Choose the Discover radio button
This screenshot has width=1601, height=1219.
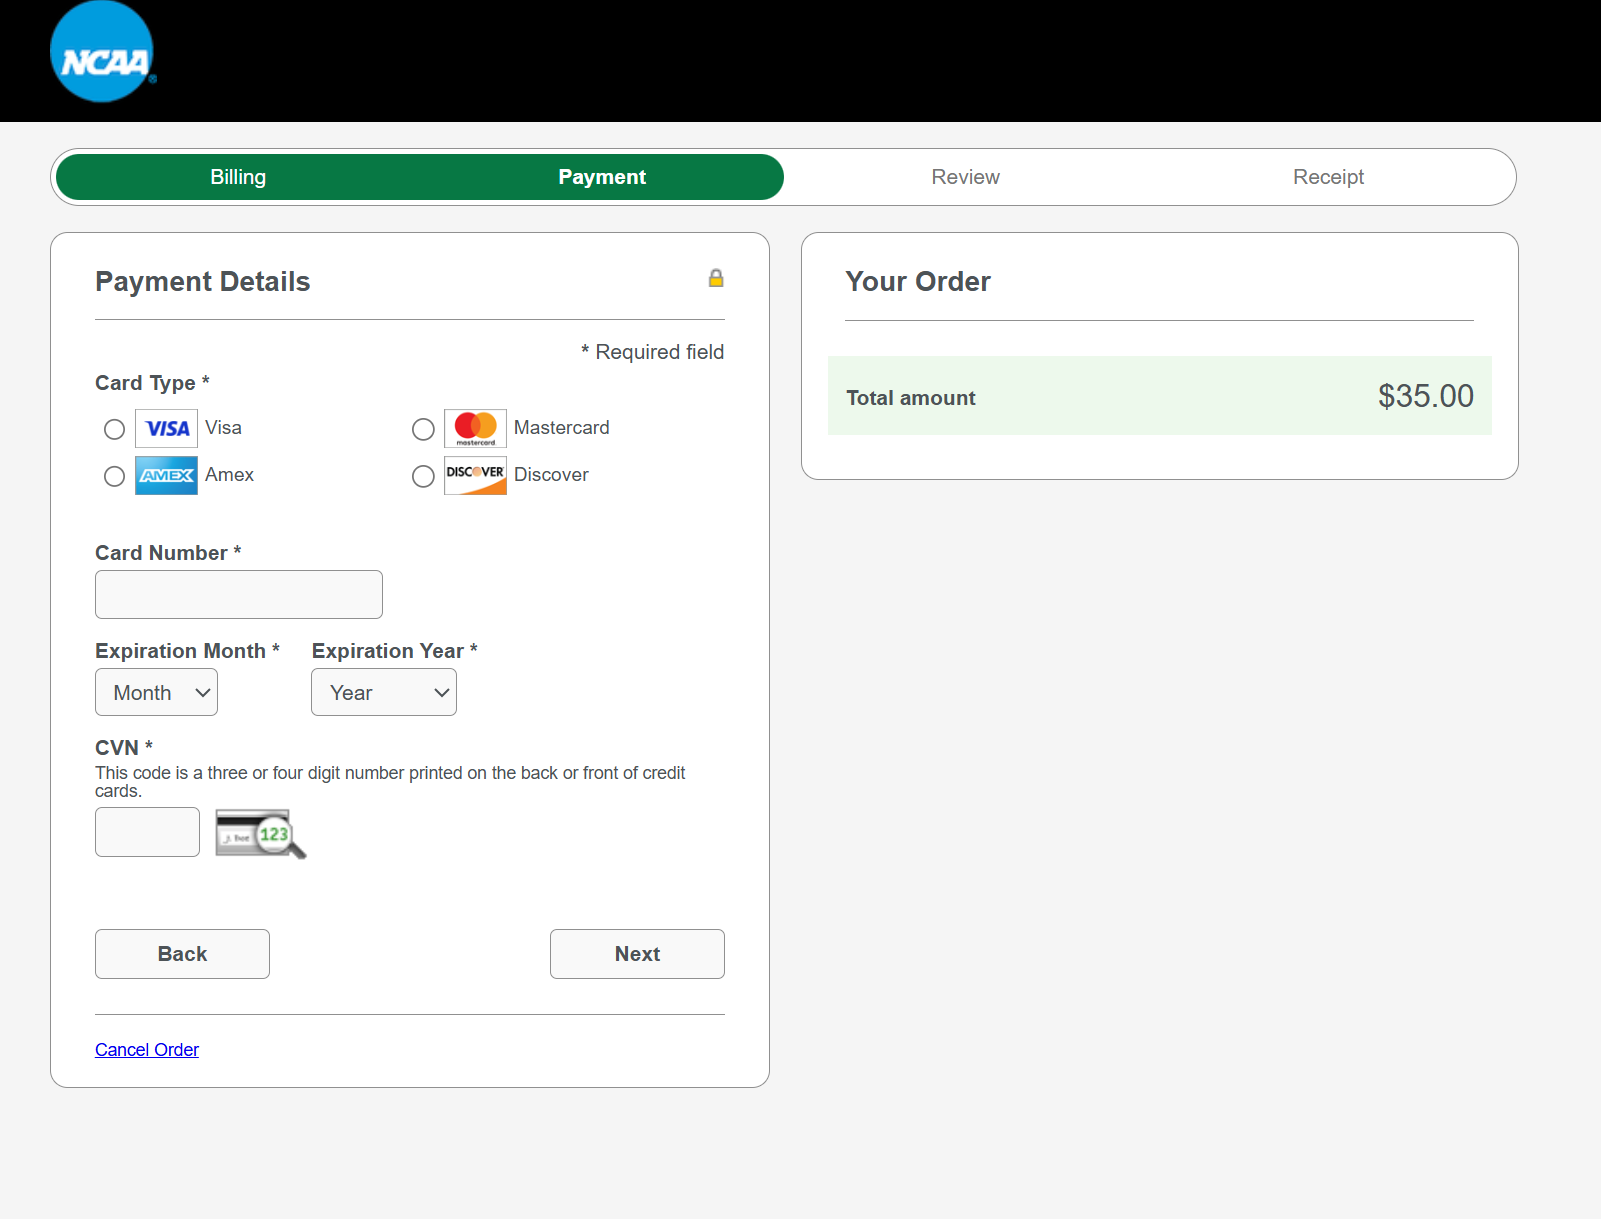coord(423,476)
